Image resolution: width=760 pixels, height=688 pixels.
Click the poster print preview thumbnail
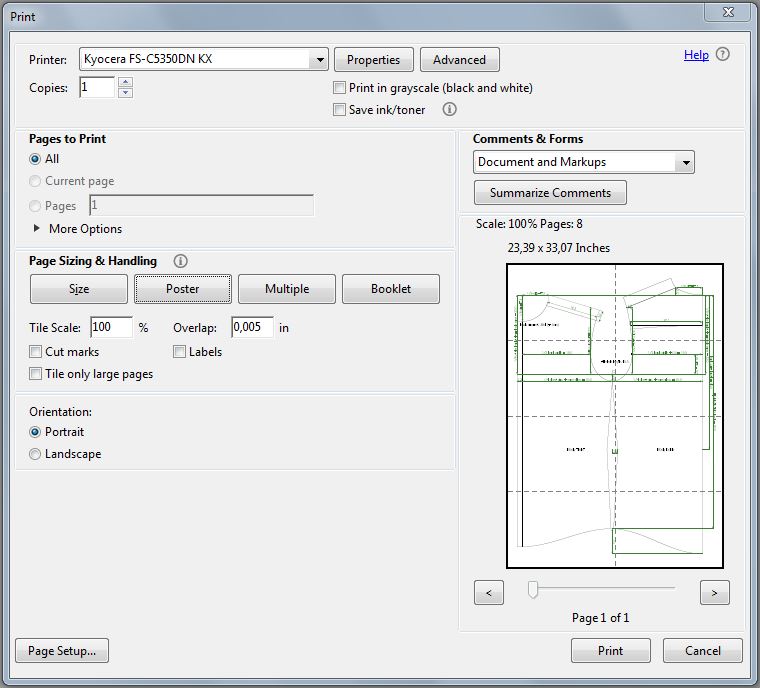point(615,416)
